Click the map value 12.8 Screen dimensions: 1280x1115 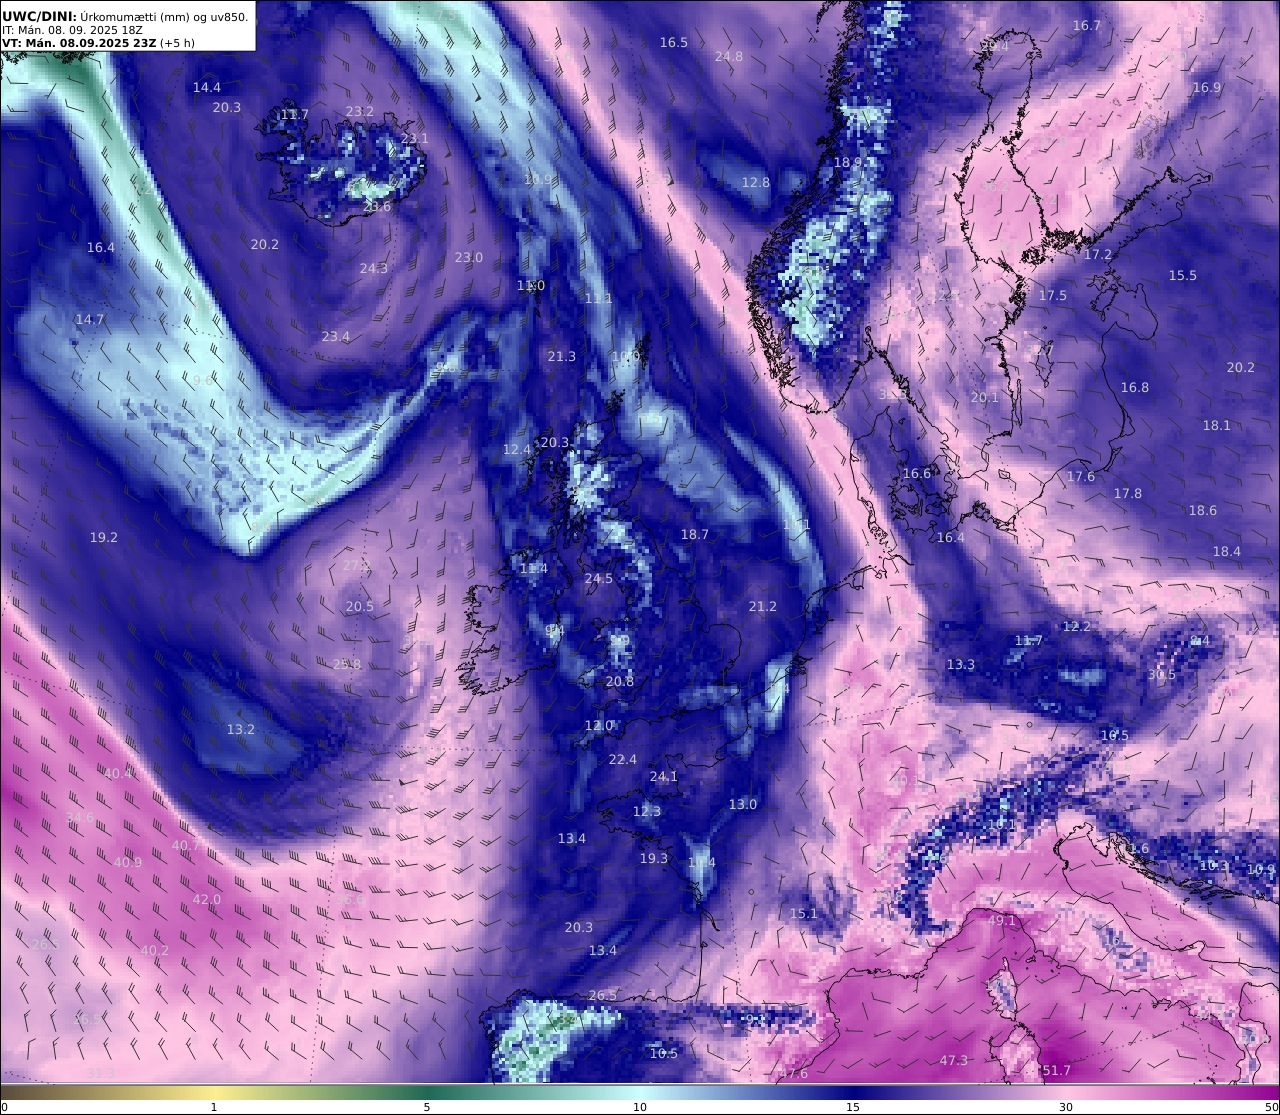[756, 182]
